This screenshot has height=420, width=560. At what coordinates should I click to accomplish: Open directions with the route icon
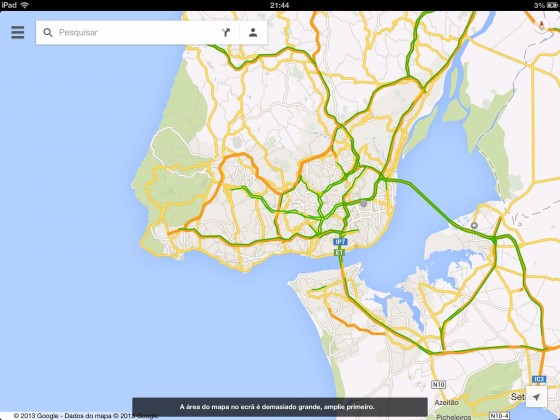point(226,32)
